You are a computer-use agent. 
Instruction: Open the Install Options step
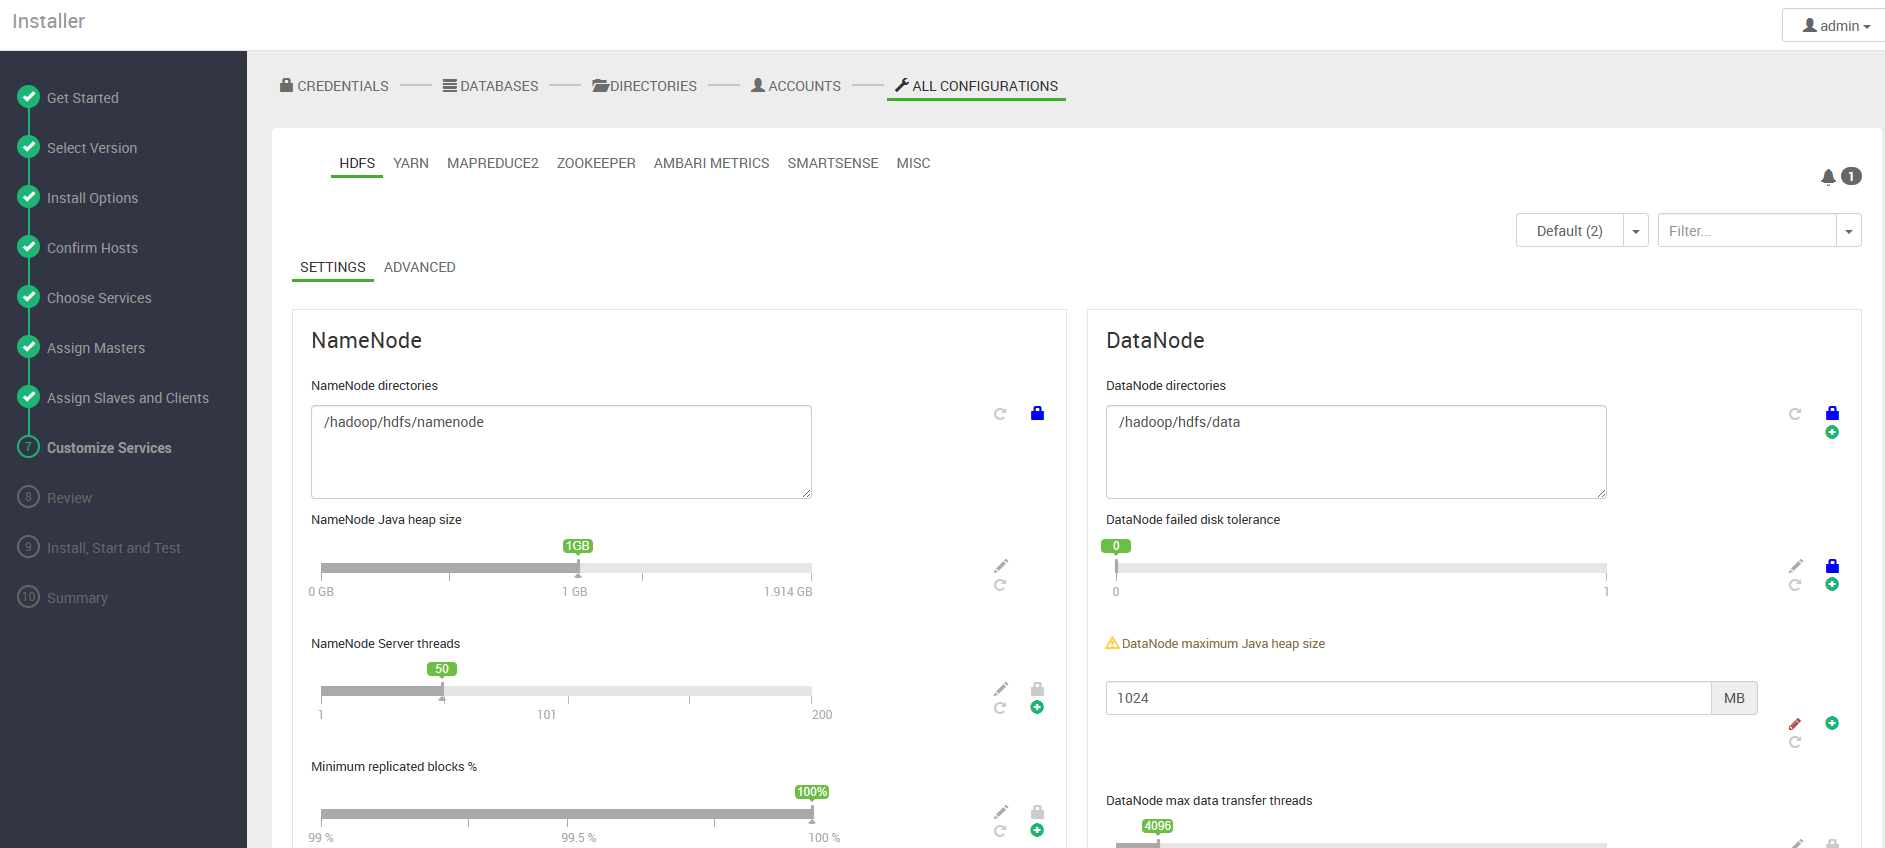[93, 198]
